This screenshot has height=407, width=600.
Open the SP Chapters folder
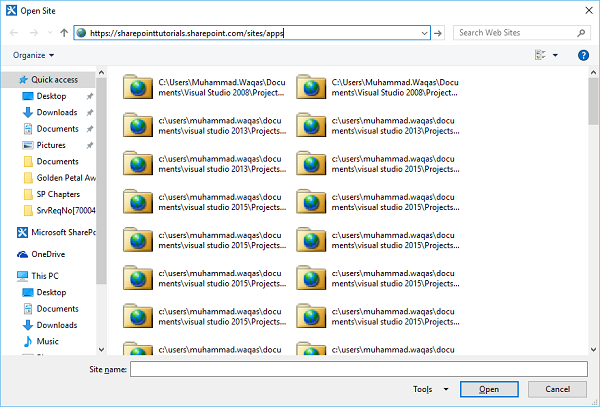click(x=52, y=194)
